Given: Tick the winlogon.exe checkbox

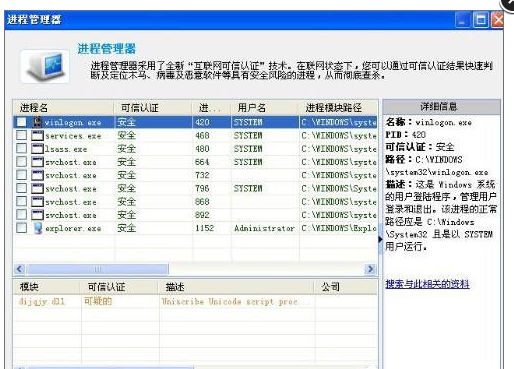Looking at the screenshot, I should [22, 122].
